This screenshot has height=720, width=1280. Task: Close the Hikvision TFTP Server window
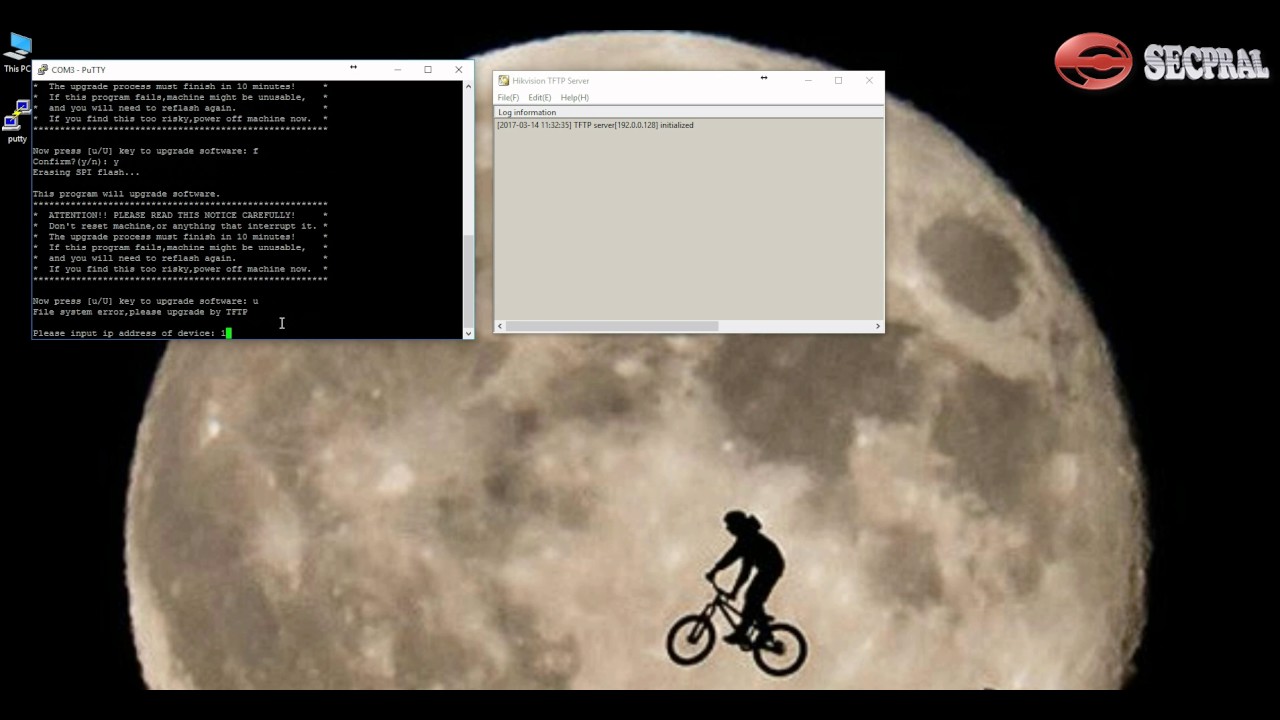(x=869, y=81)
